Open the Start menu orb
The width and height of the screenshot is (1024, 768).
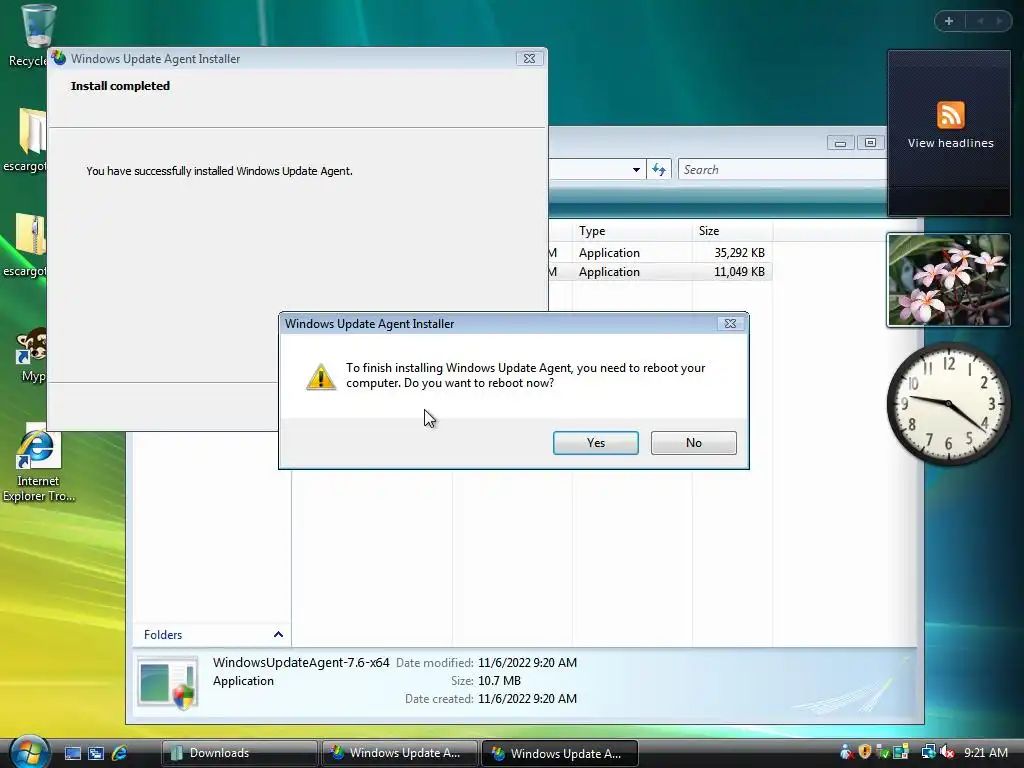29,751
